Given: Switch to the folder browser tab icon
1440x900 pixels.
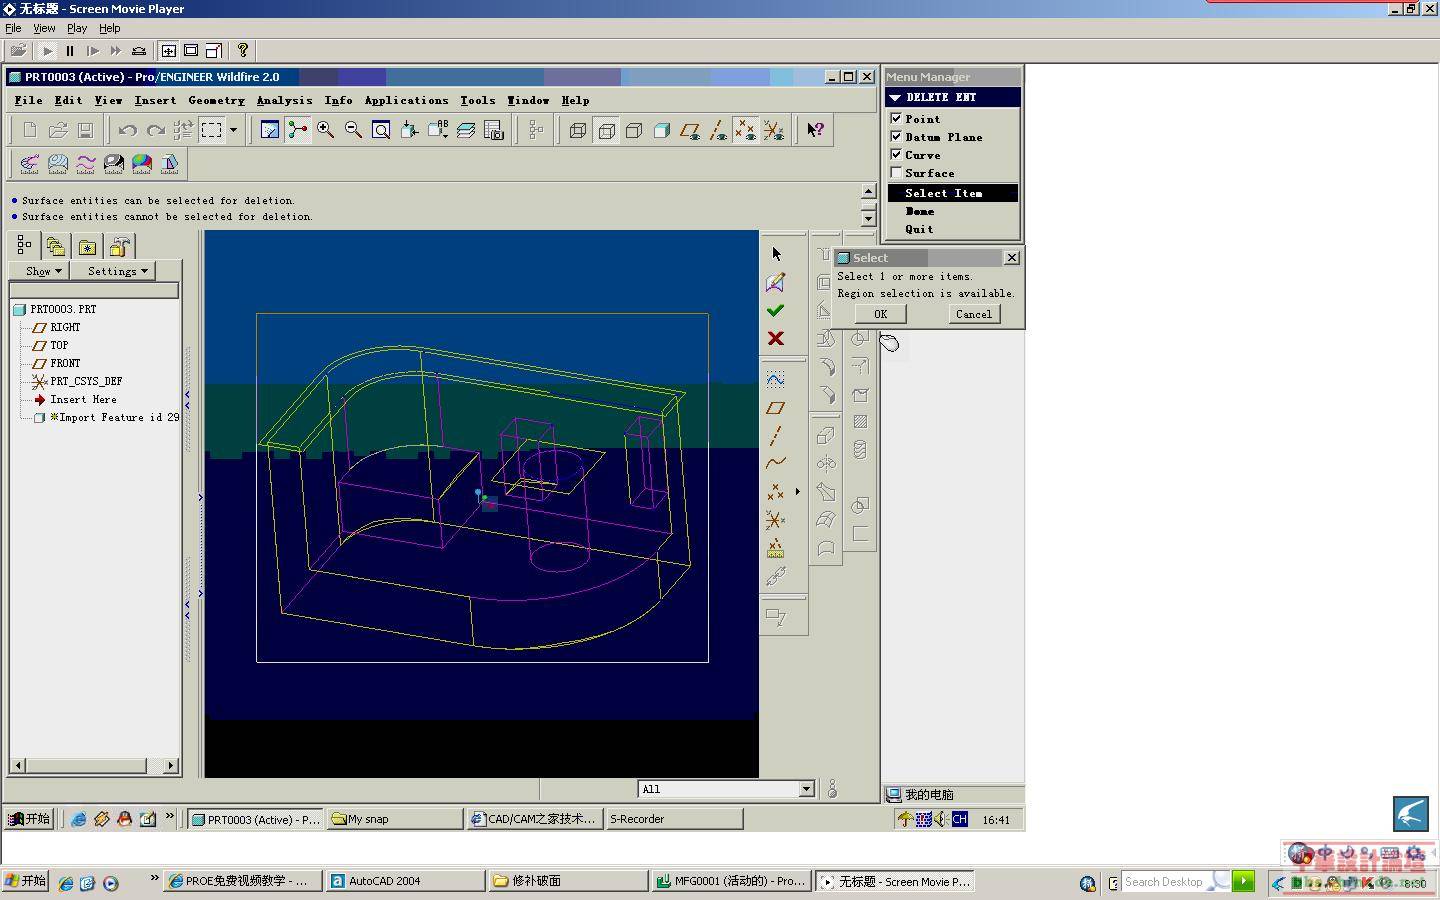Looking at the screenshot, I should (55, 246).
